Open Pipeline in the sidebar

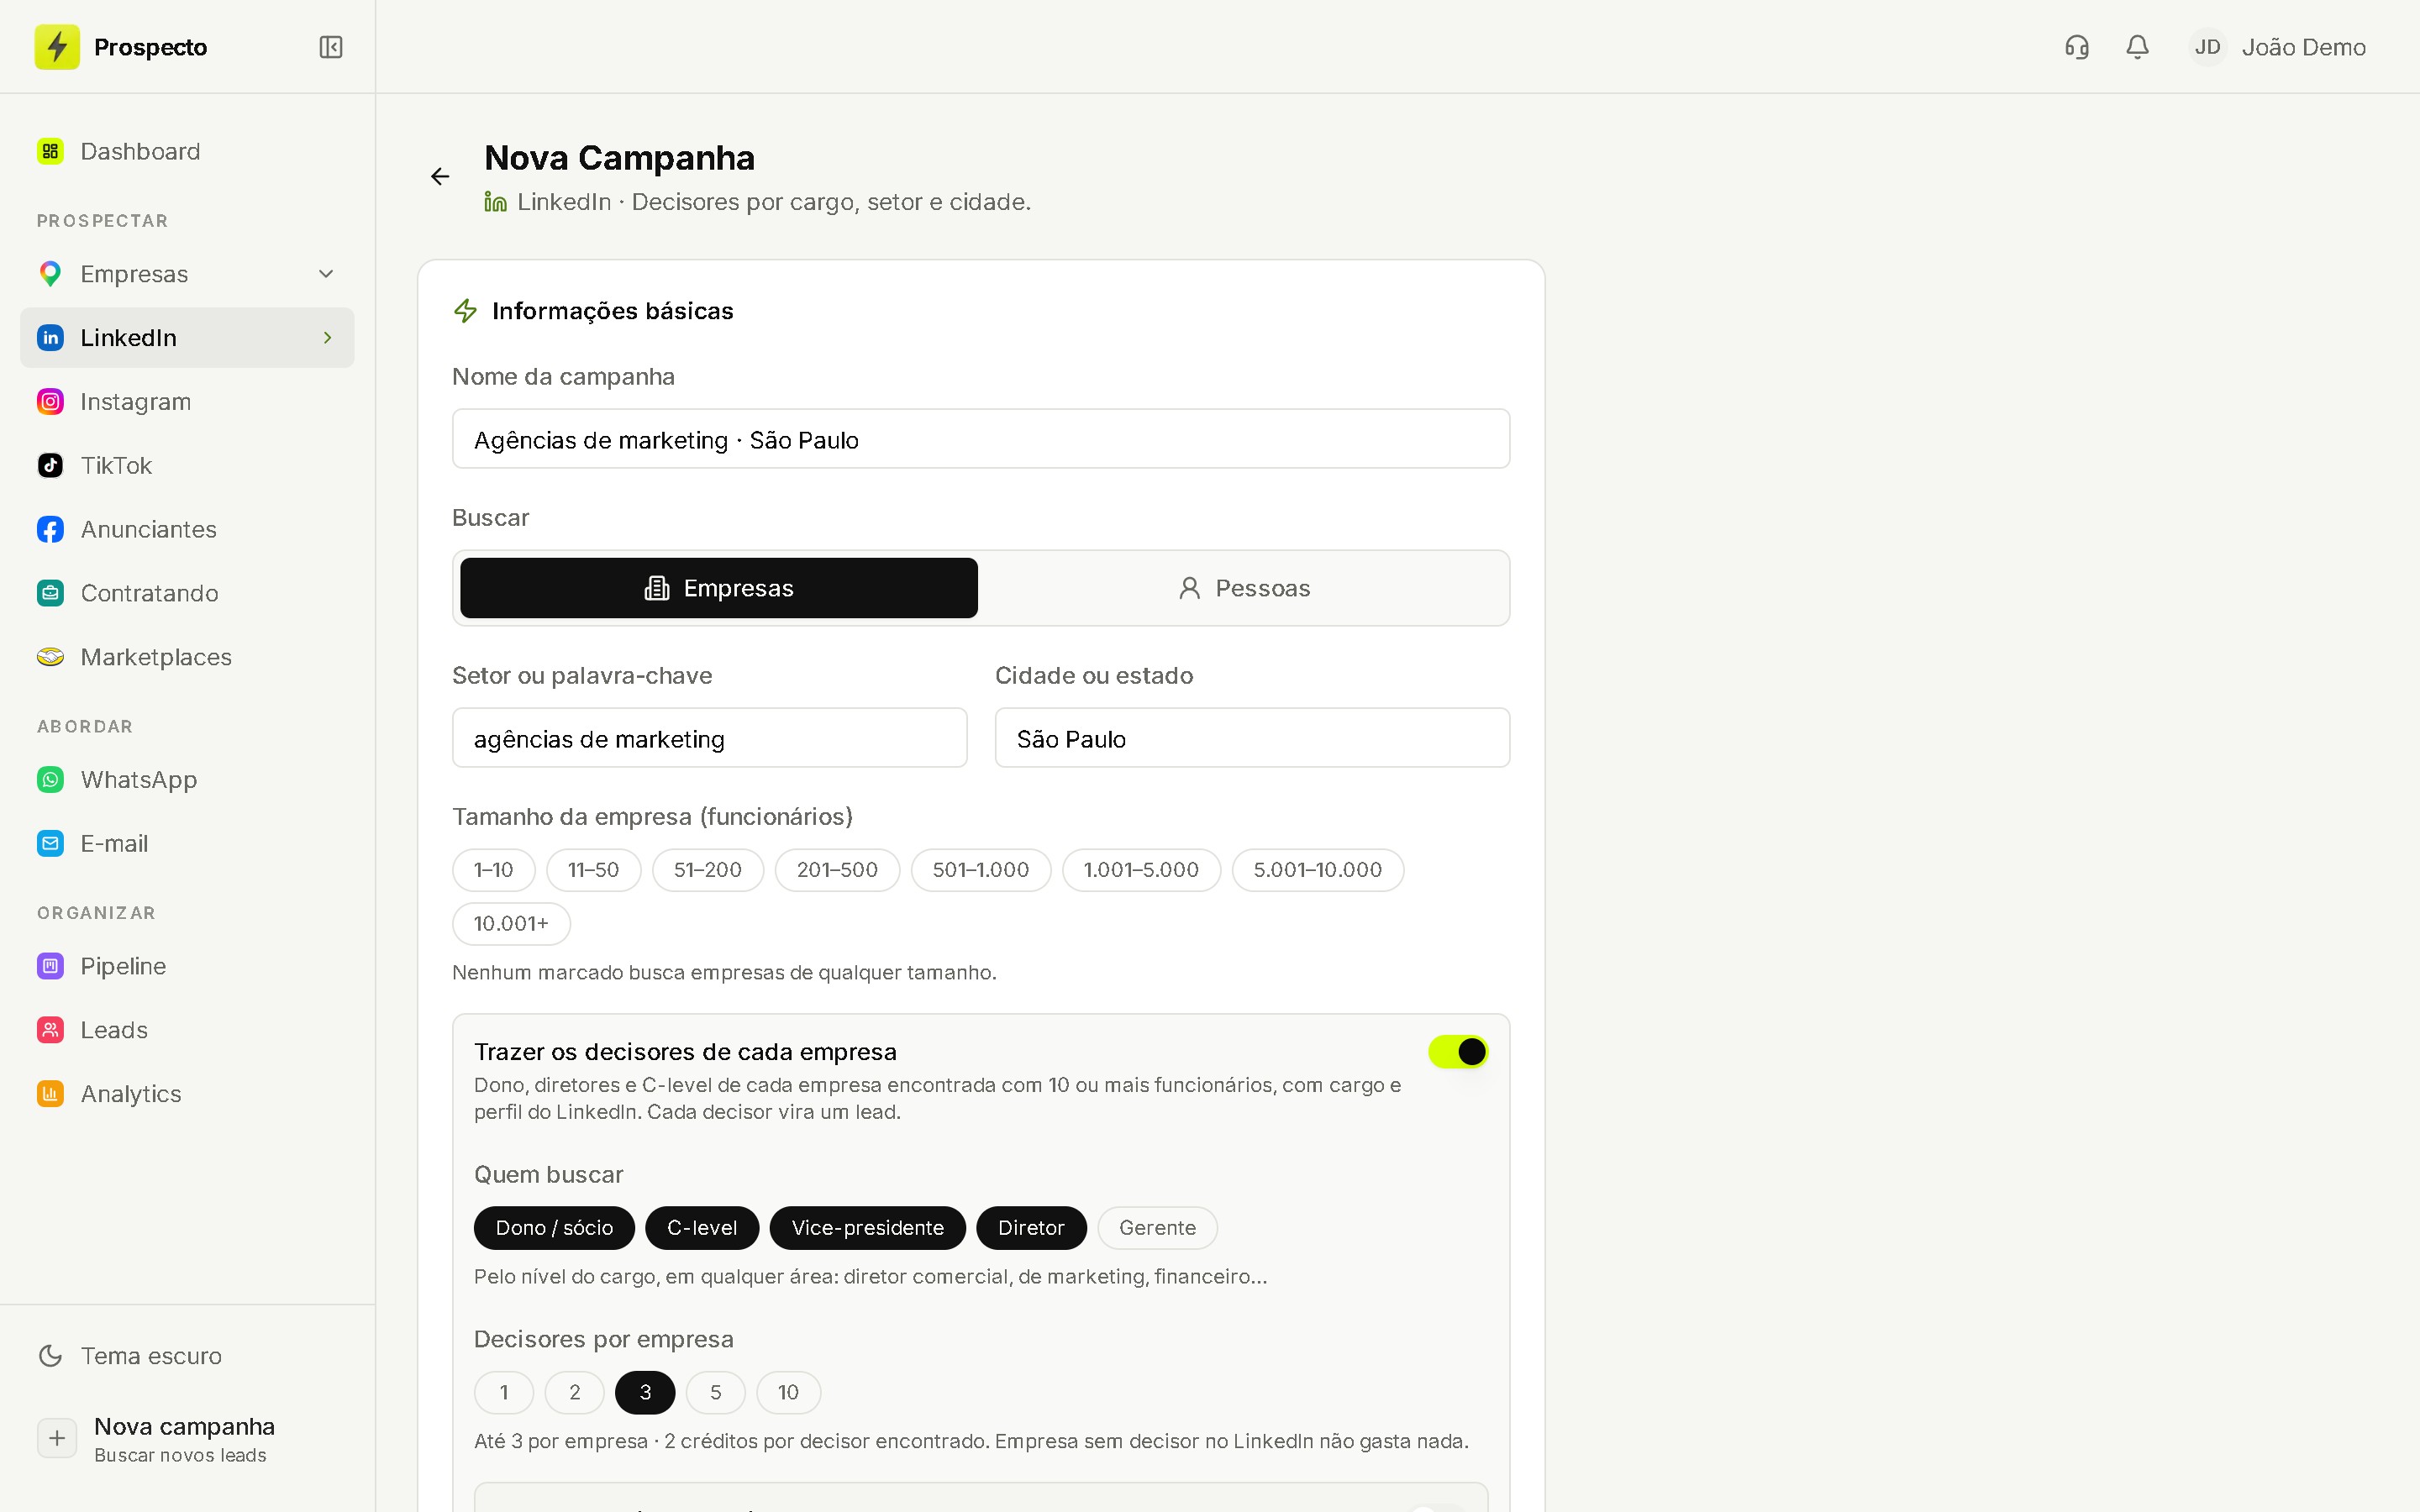coord(187,966)
